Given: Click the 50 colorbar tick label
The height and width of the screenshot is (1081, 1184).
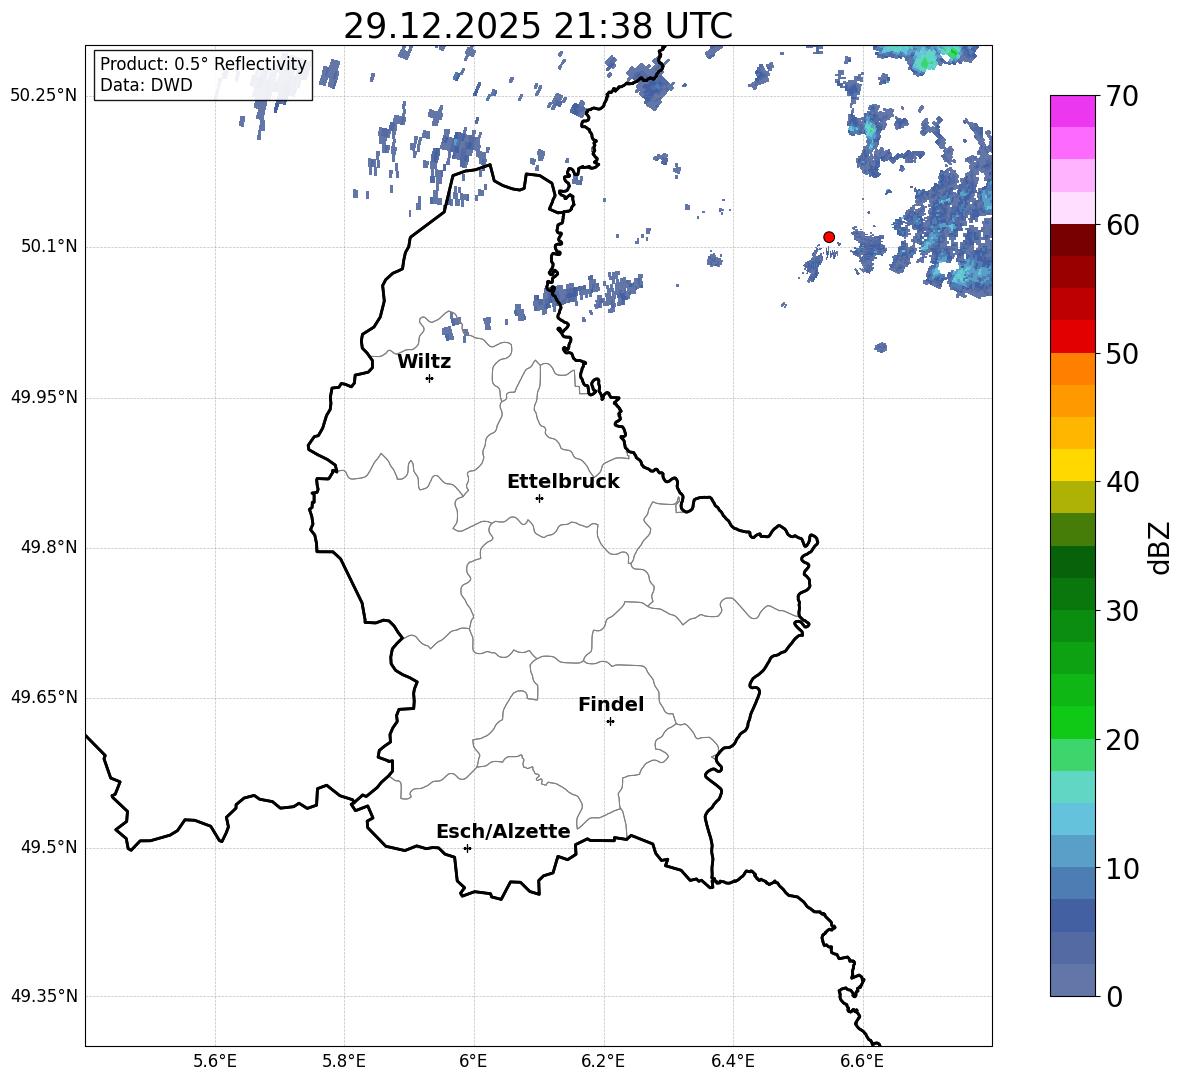Looking at the screenshot, I should pyautogui.click(x=1122, y=354).
